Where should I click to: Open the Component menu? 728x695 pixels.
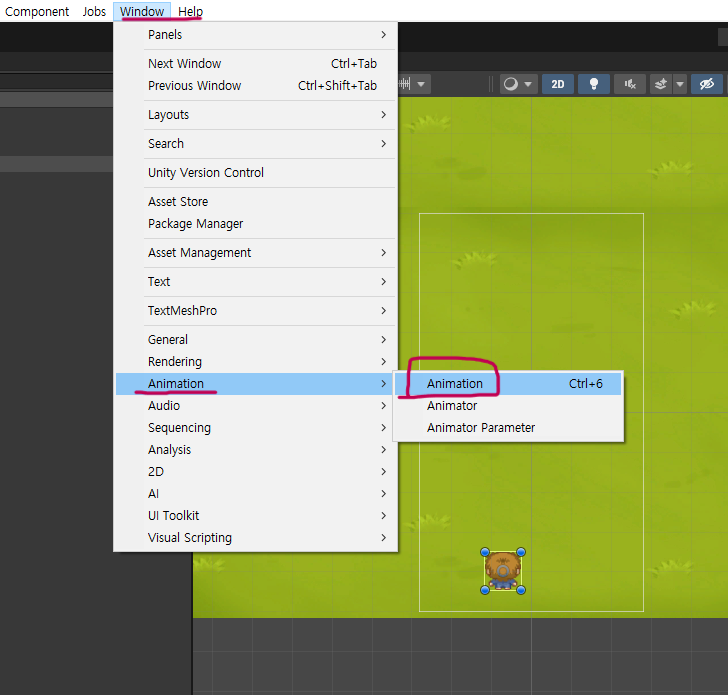(37, 12)
